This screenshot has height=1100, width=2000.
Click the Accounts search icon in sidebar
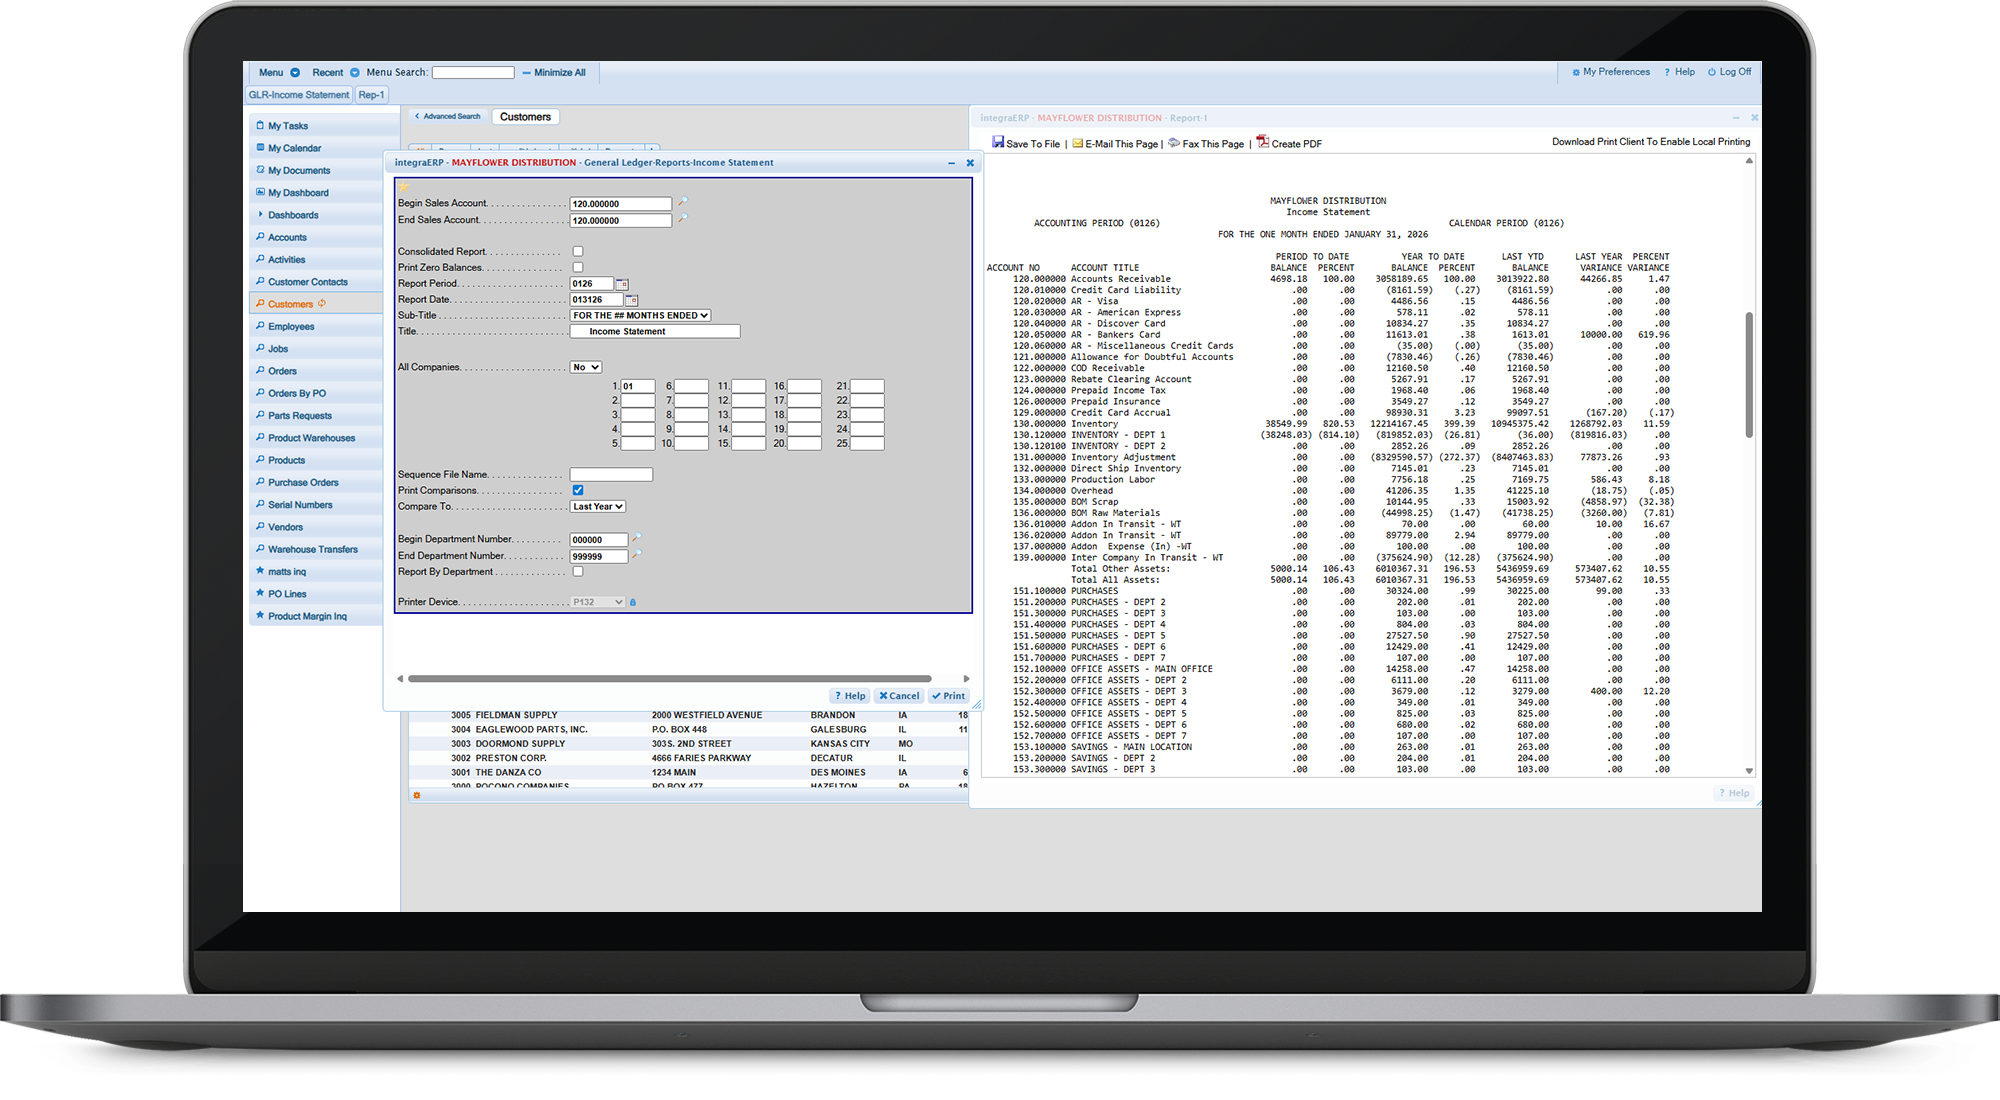(x=260, y=237)
